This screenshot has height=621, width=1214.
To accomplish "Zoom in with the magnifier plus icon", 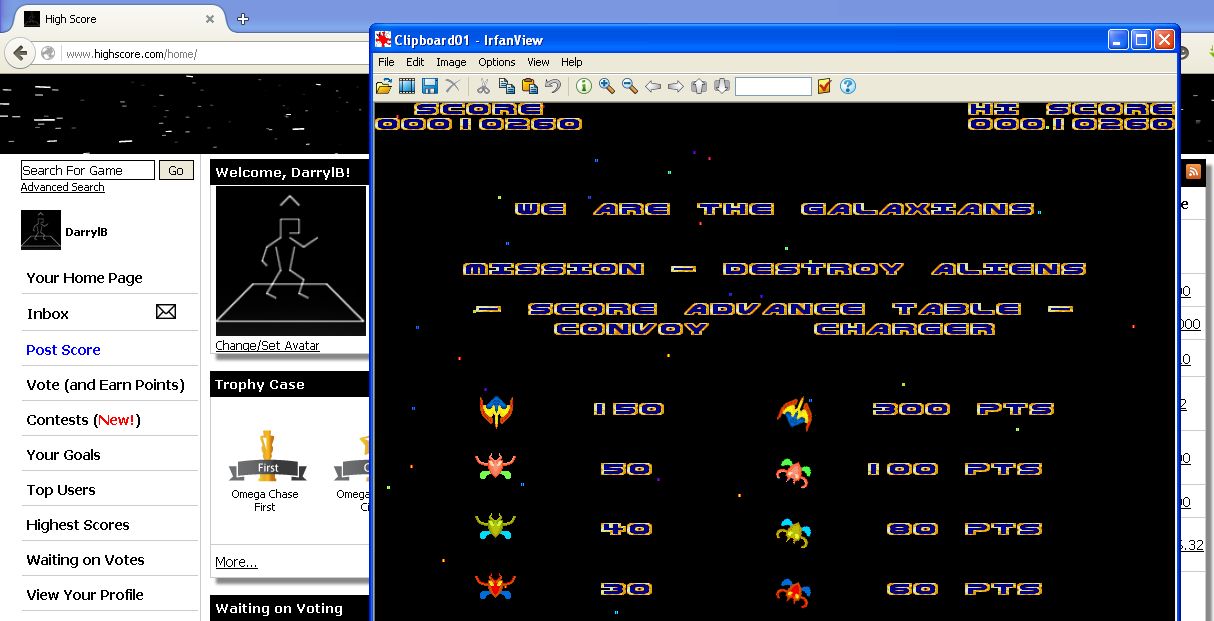I will [607, 87].
